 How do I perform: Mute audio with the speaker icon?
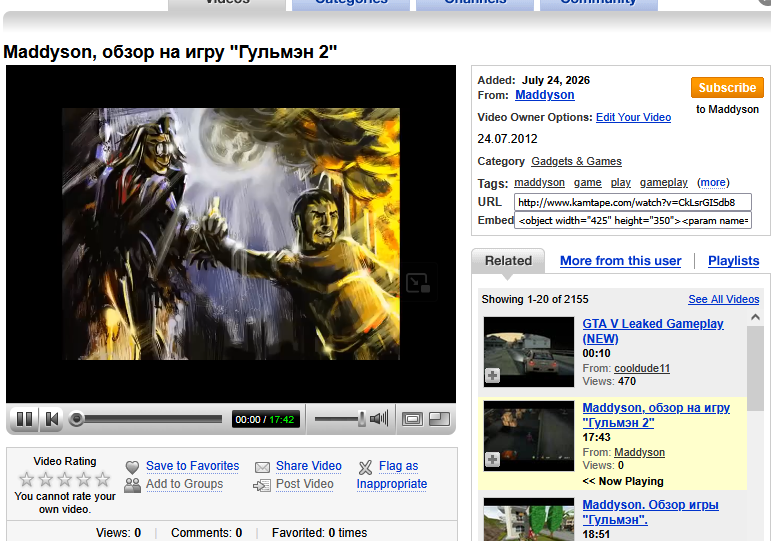tap(379, 419)
